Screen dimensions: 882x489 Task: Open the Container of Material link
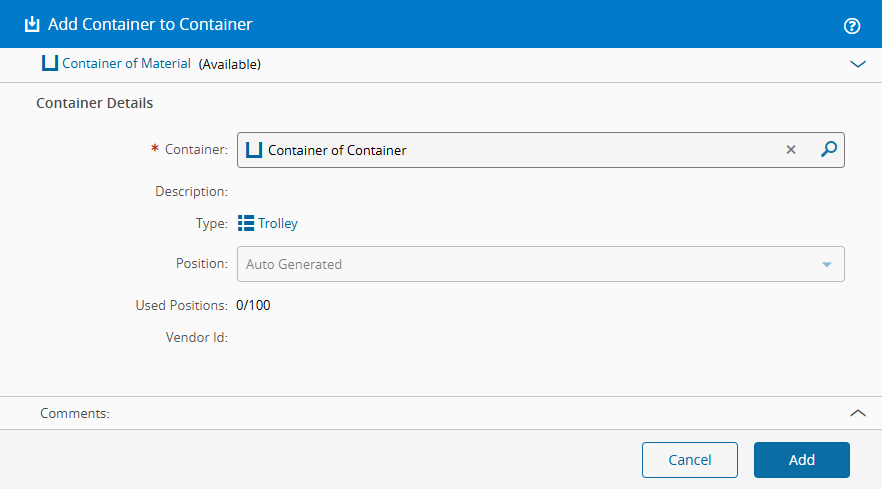(126, 64)
